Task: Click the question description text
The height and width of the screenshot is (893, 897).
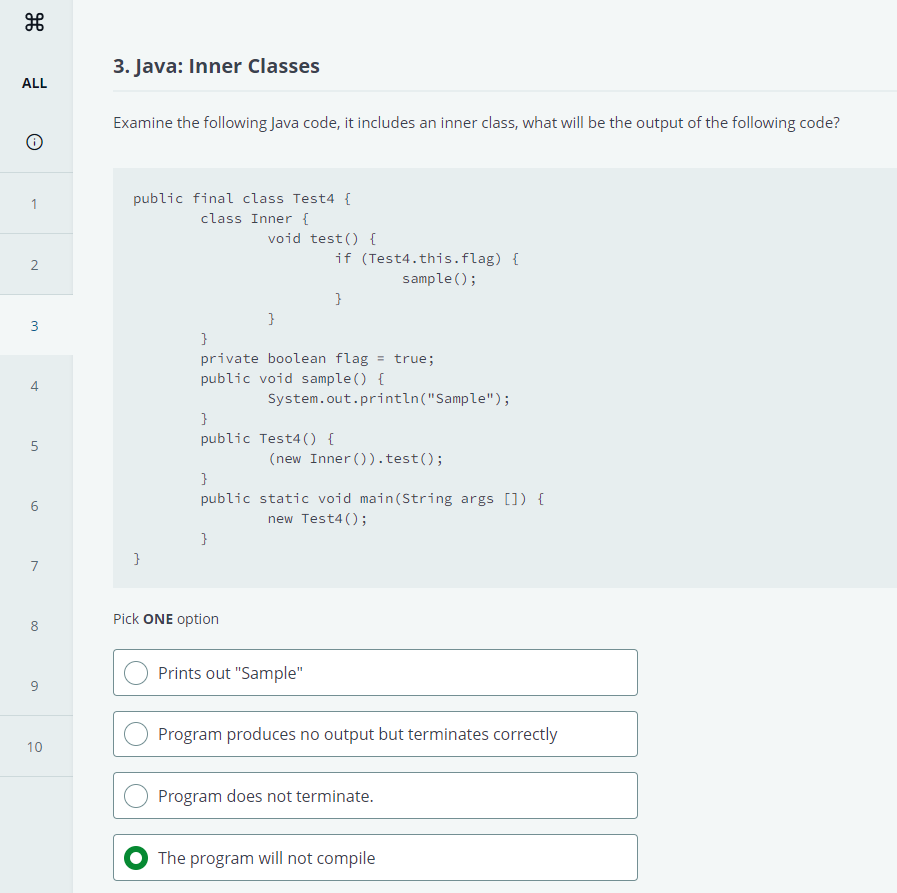Action: point(476,123)
